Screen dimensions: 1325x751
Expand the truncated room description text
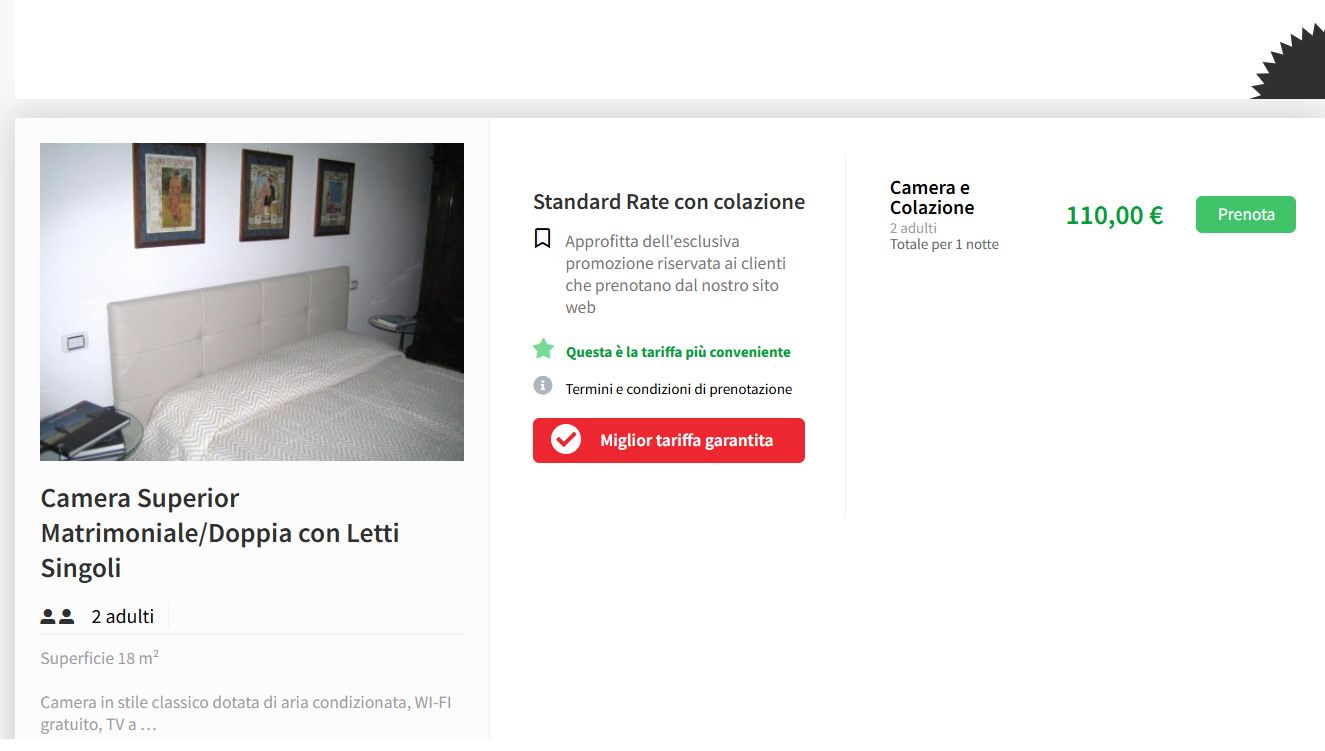(246, 713)
